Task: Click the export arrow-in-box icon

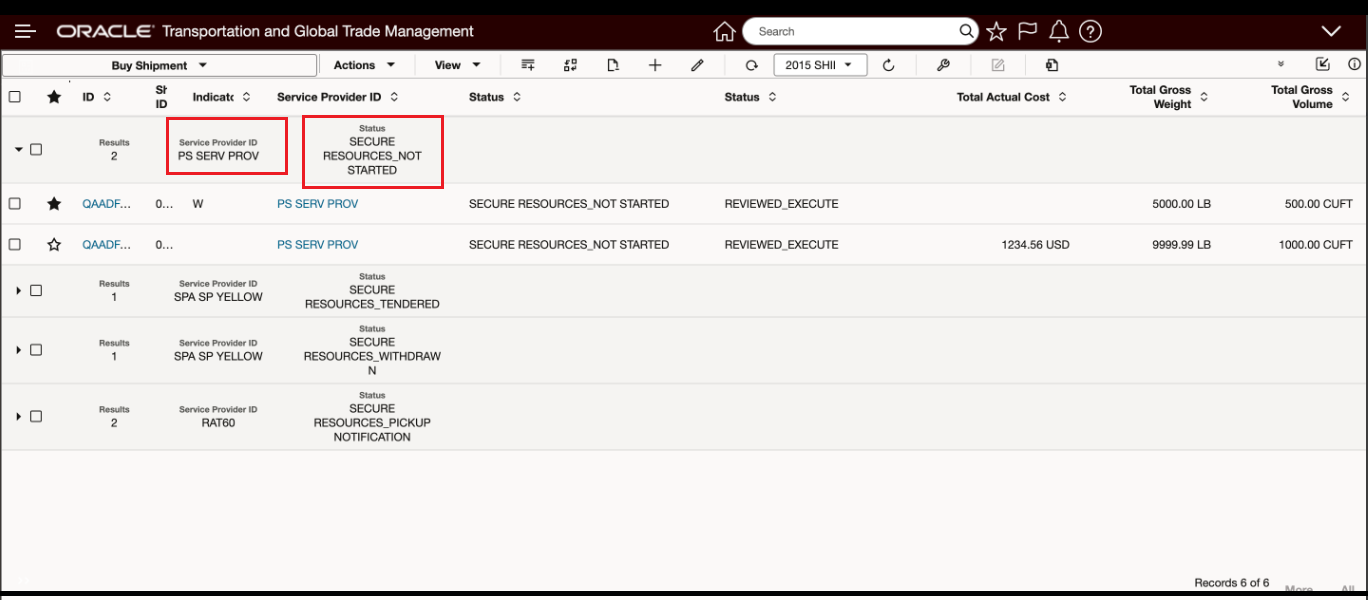Action: pos(1323,65)
